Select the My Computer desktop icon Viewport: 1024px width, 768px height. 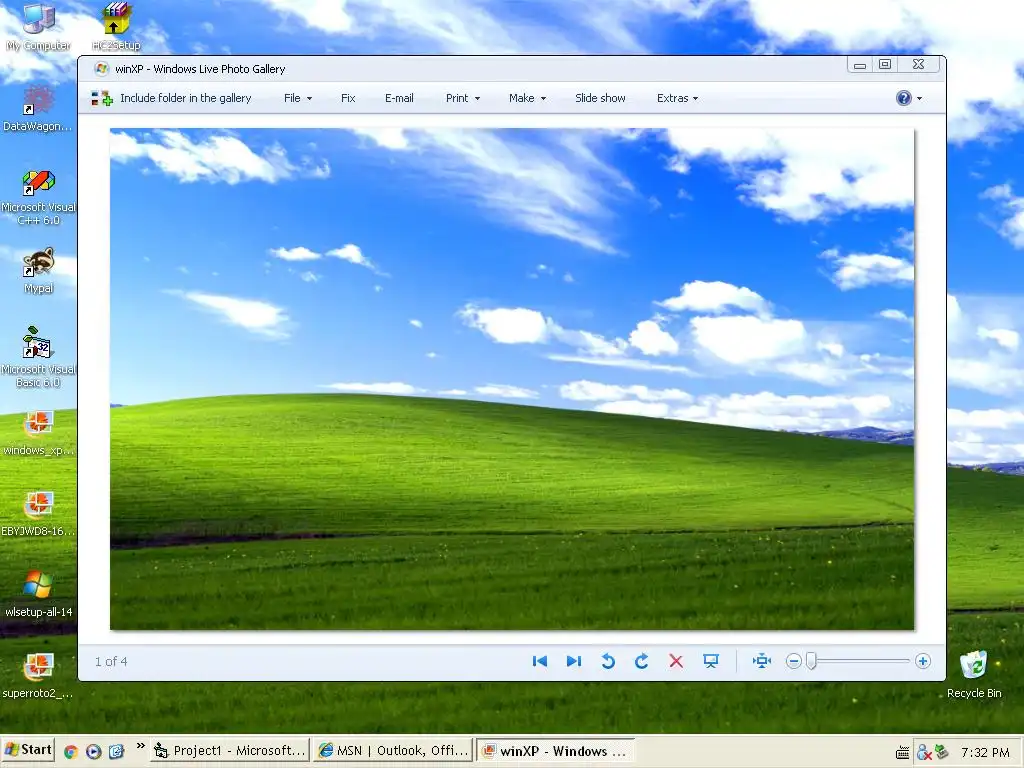point(39,27)
